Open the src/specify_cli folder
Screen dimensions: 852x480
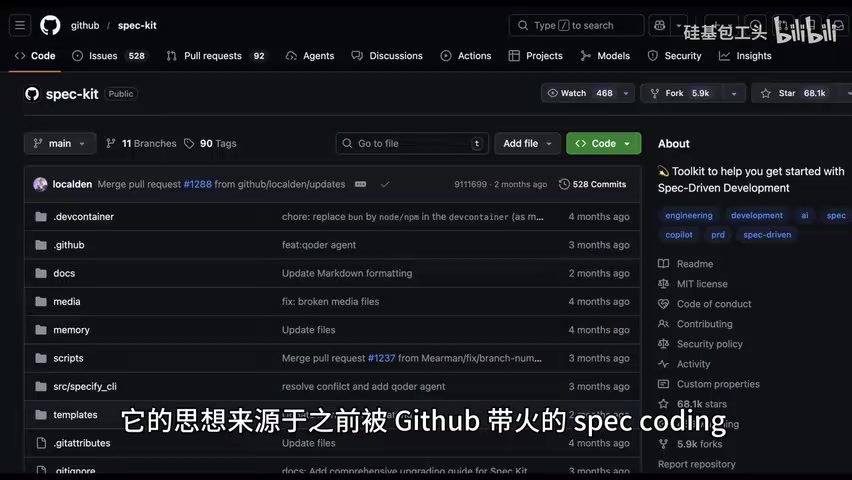click(85, 386)
